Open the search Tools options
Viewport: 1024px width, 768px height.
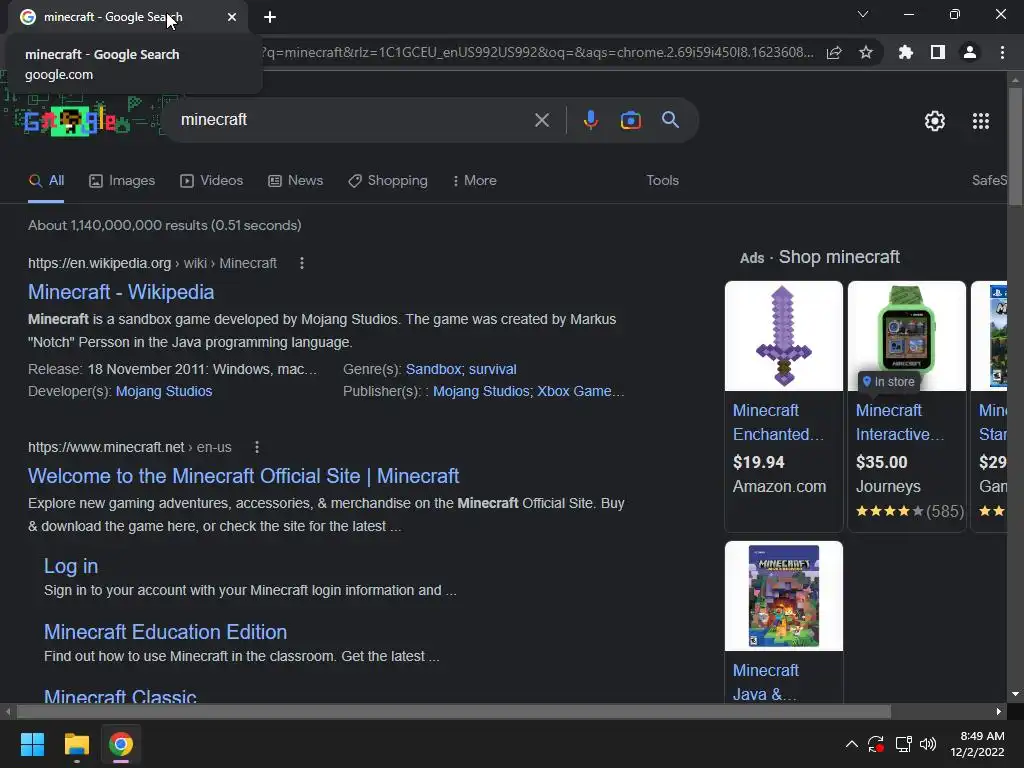[x=662, y=181]
